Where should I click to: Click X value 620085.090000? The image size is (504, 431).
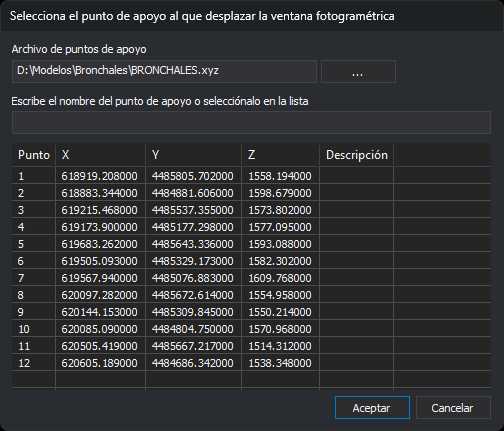(99, 329)
